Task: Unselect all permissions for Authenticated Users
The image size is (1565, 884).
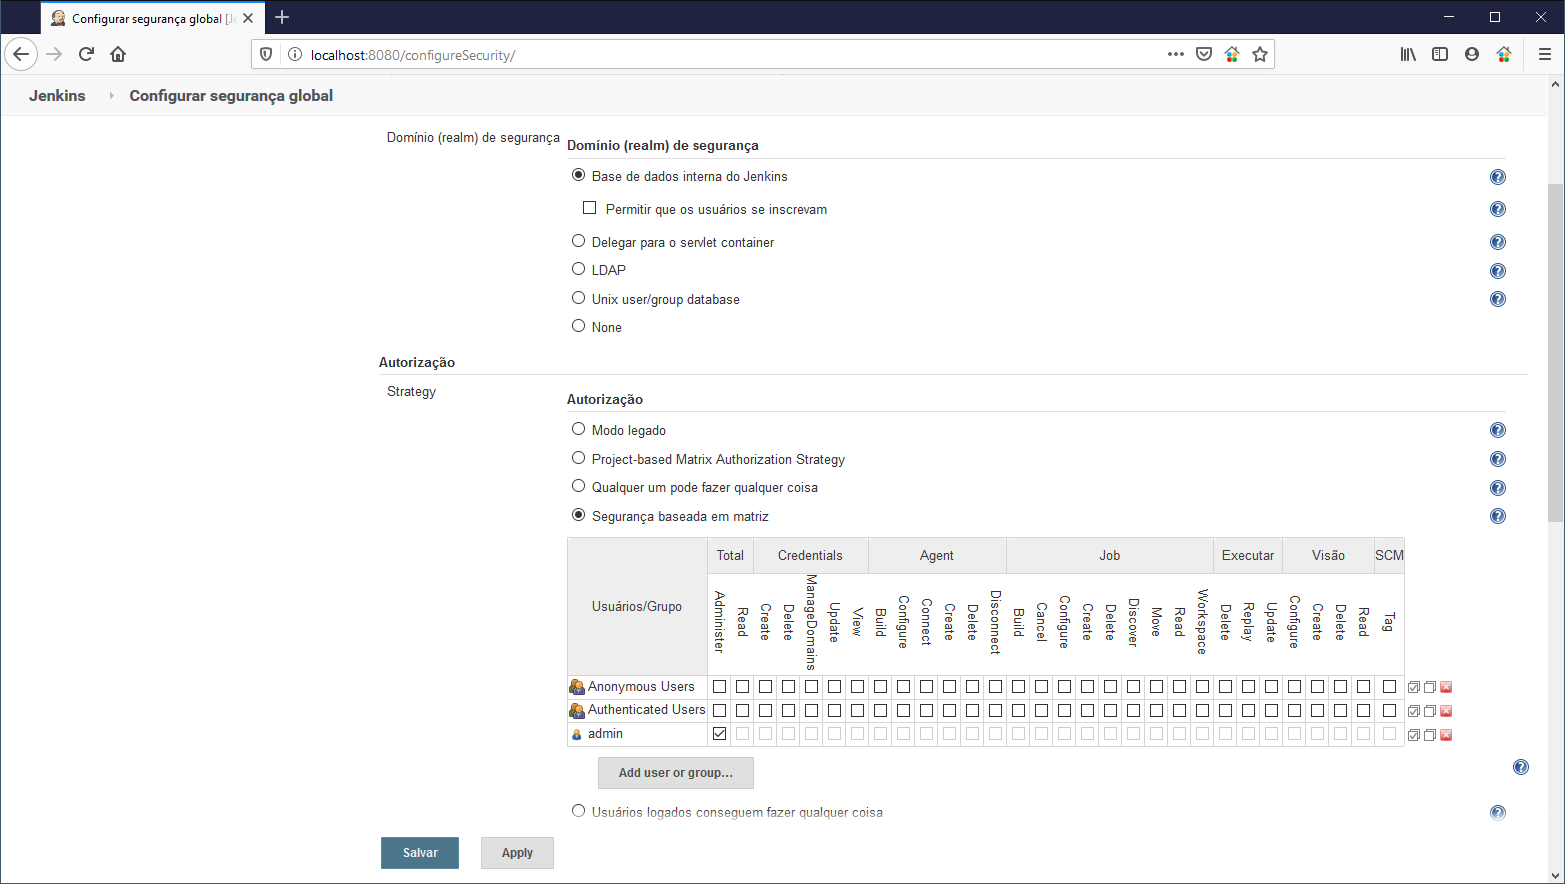Action: [1430, 711]
